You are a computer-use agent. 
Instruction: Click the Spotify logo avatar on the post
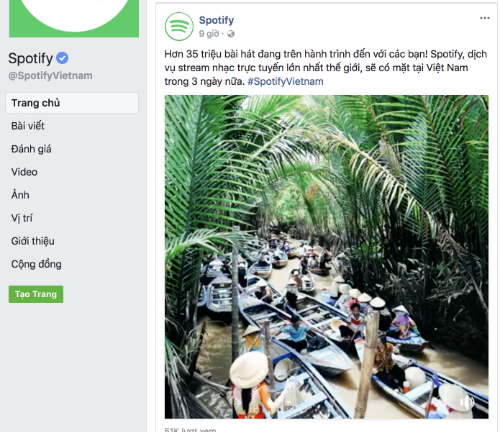click(x=179, y=26)
